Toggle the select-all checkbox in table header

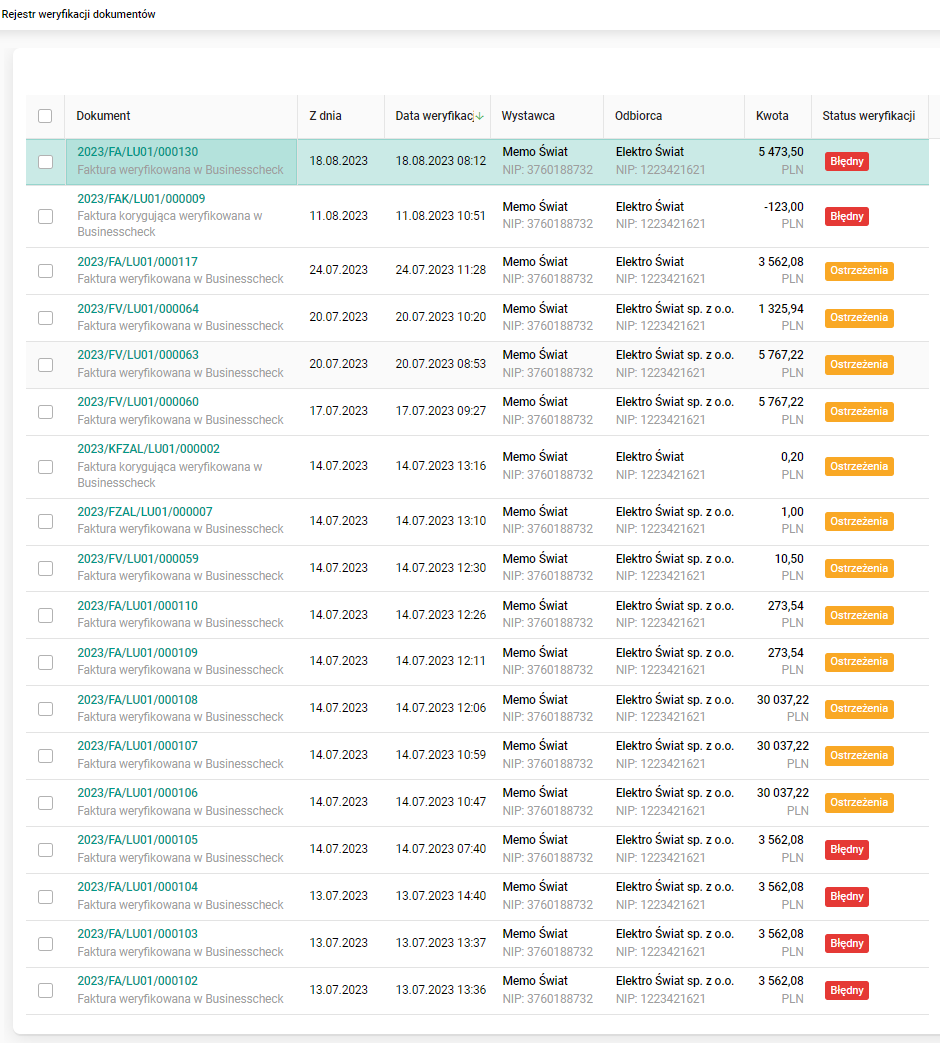(45, 116)
